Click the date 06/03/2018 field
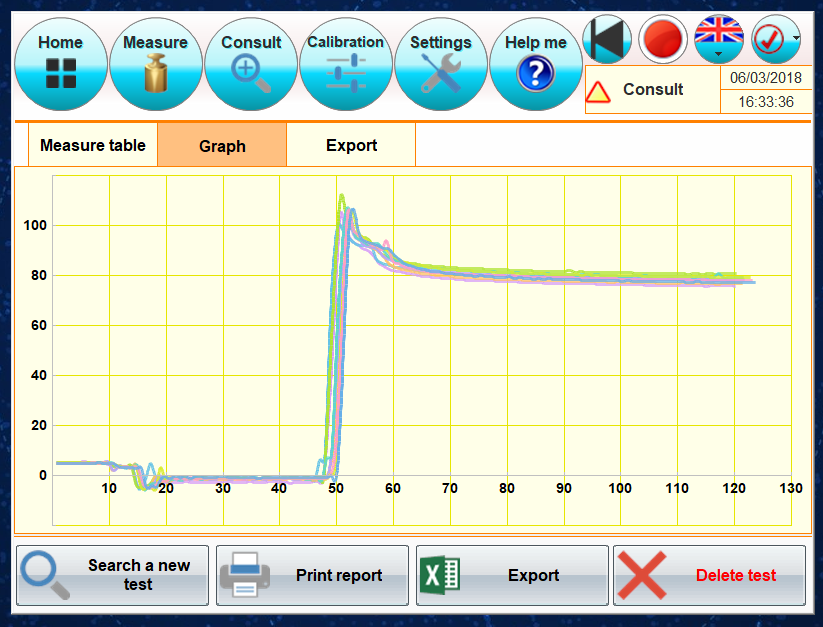Screen dimensions: 823x627 click(766, 78)
